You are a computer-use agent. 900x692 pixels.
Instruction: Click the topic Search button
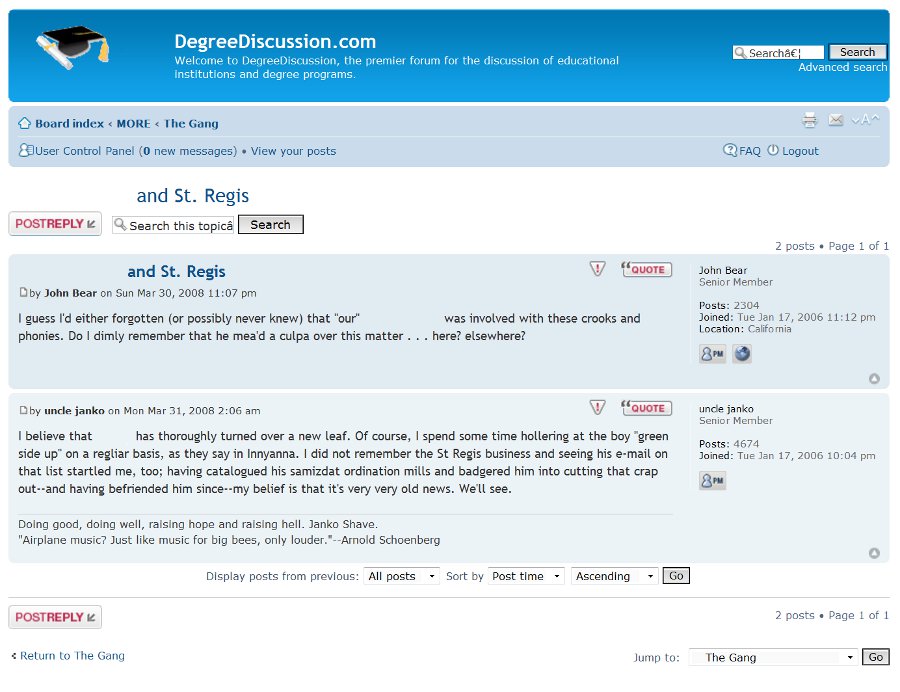270,224
